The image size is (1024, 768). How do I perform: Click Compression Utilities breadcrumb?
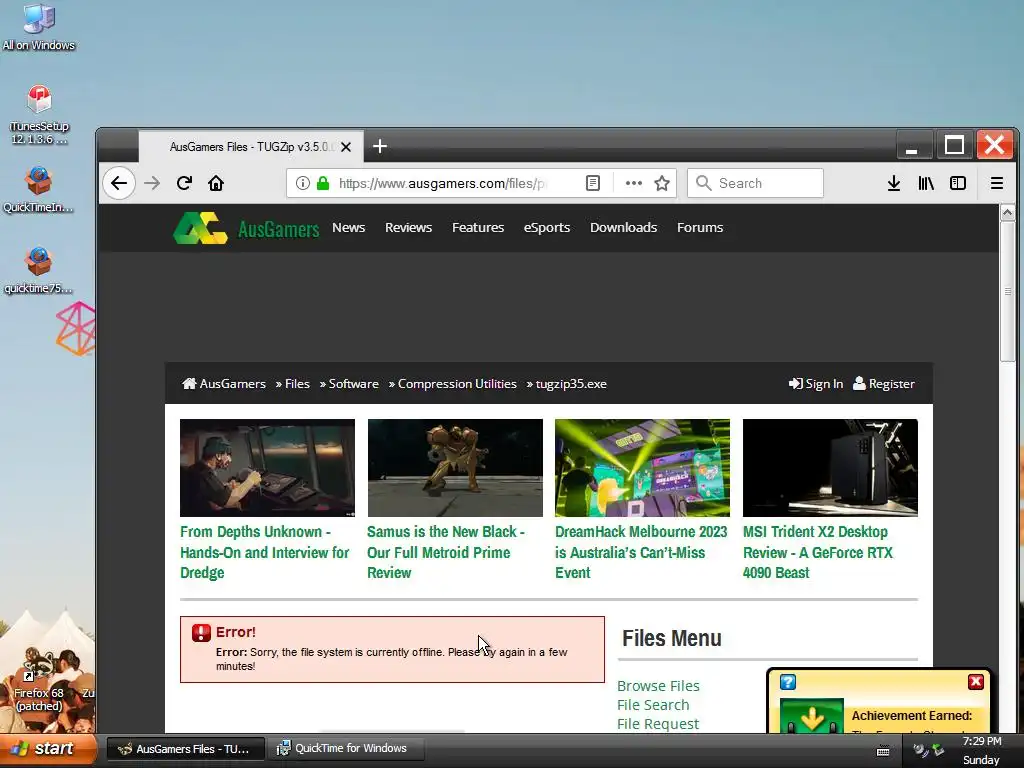click(457, 384)
